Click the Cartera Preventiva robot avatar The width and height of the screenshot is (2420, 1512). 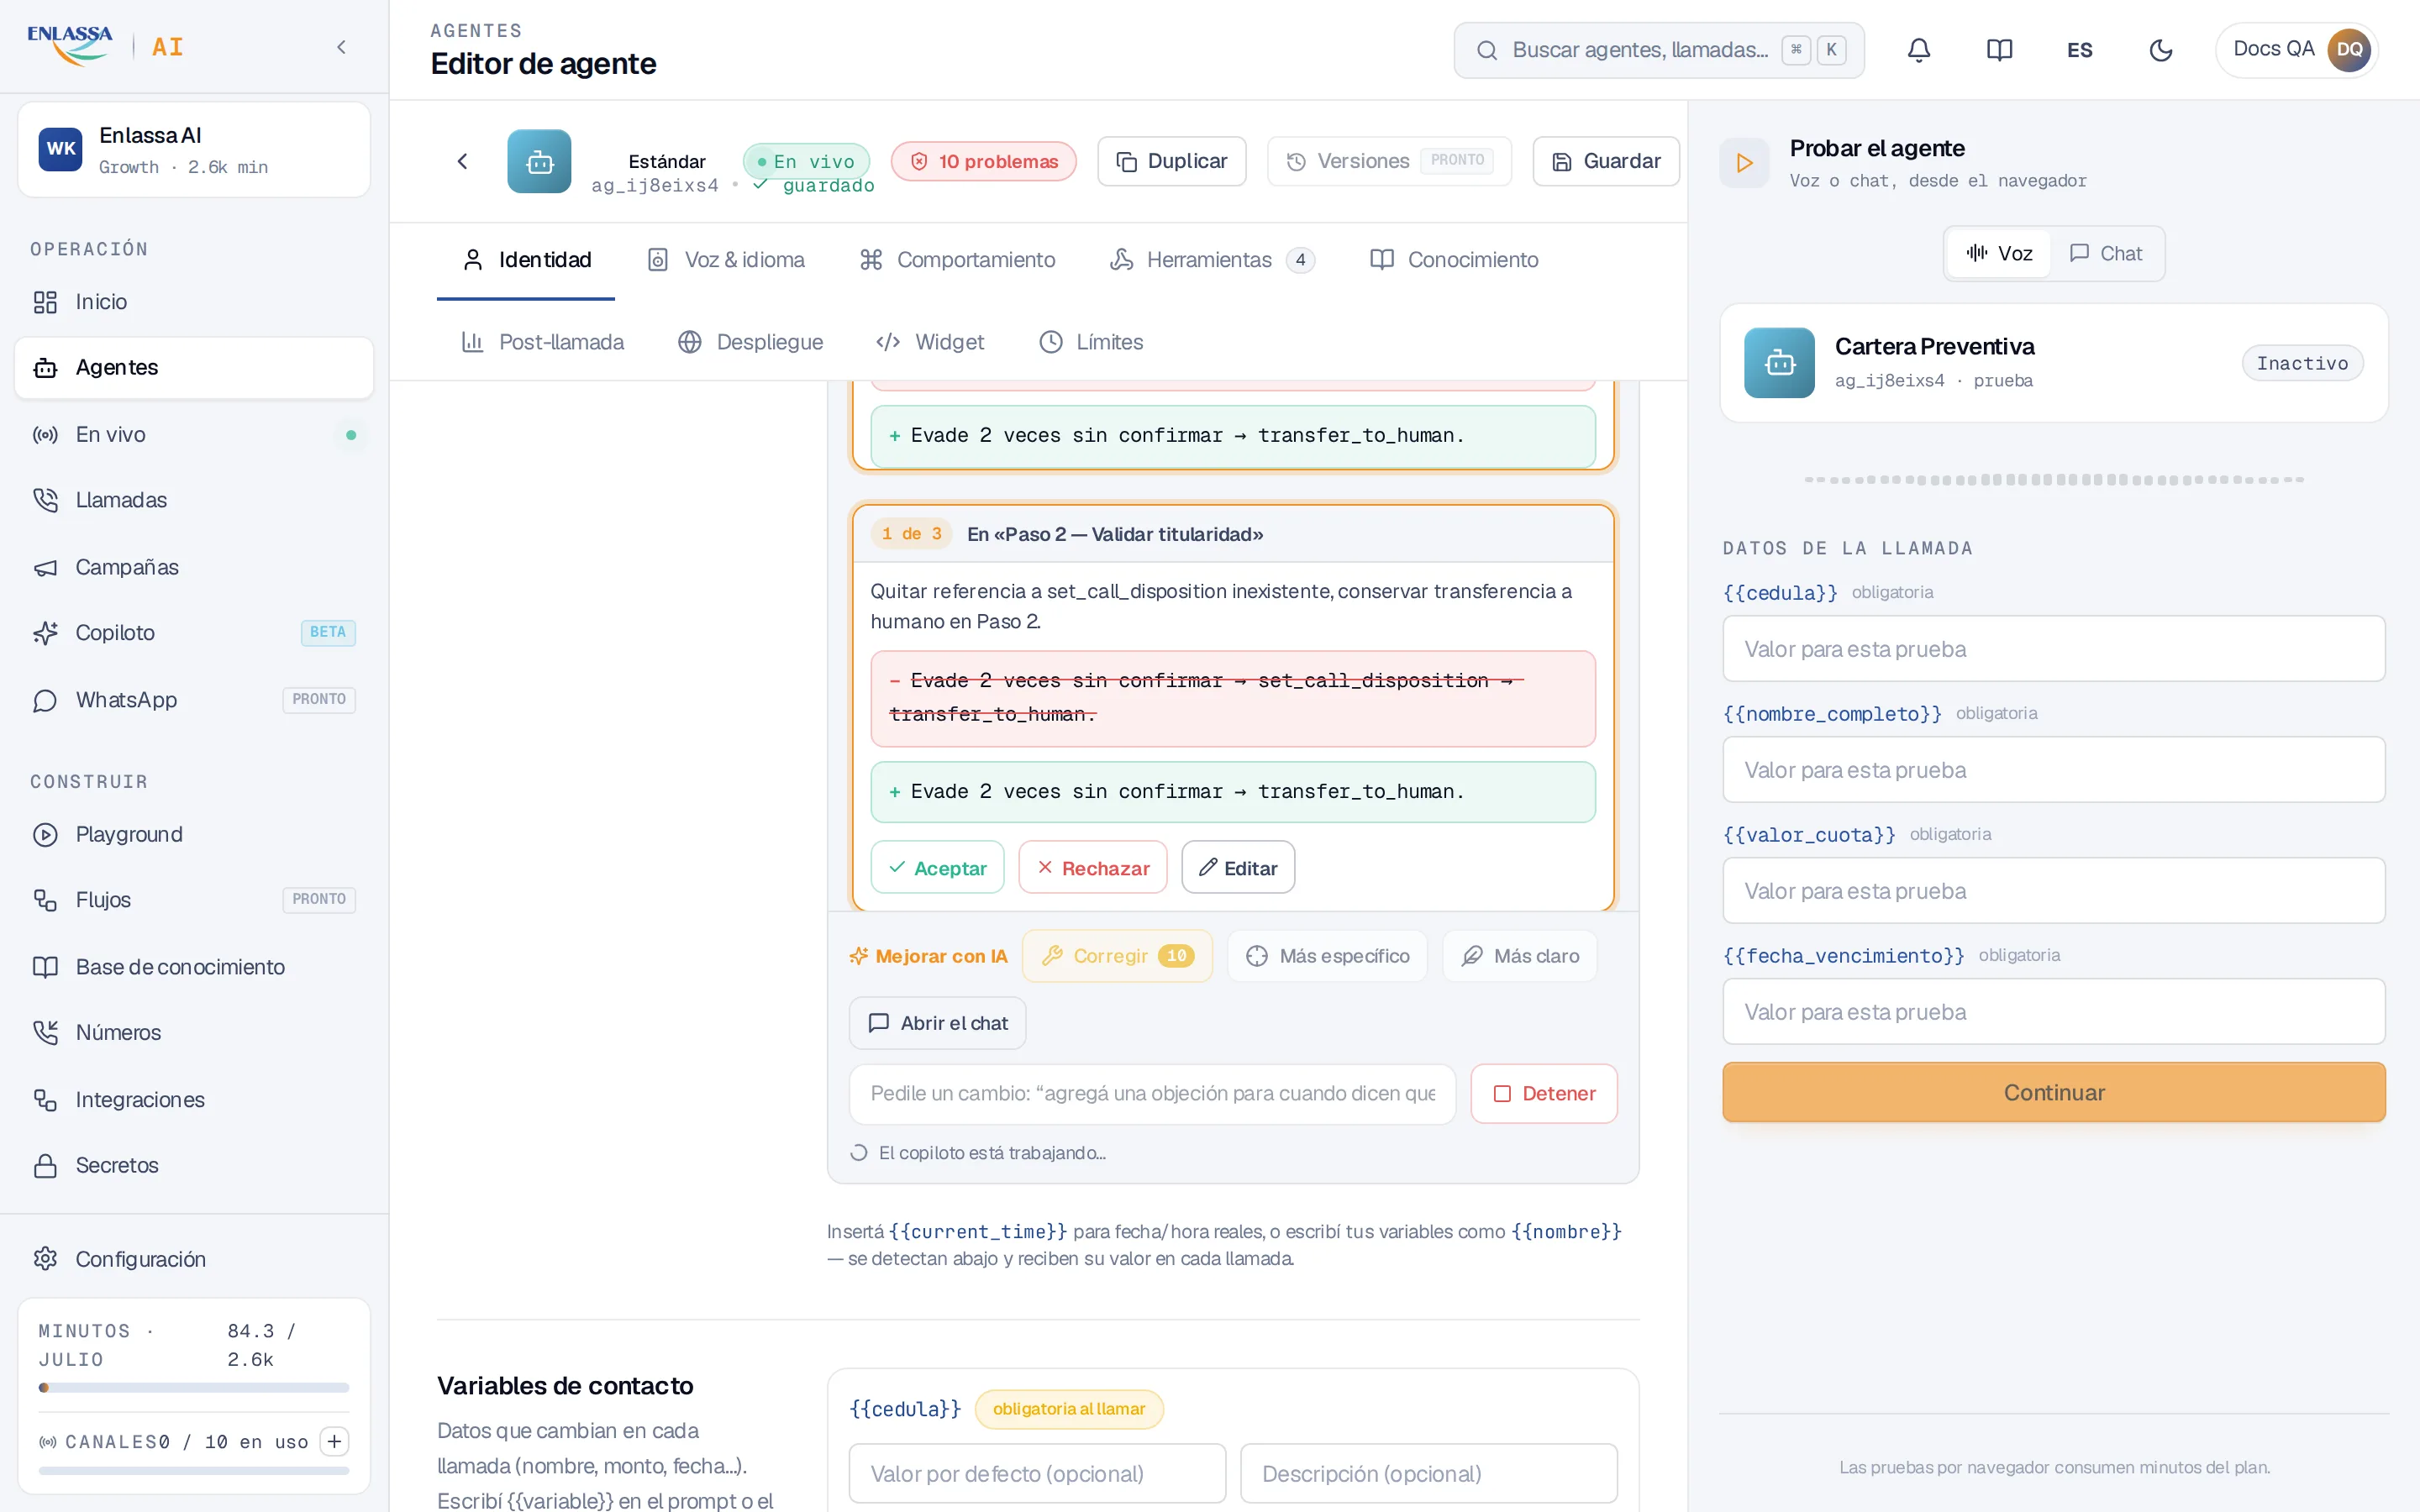(x=1779, y=363)
